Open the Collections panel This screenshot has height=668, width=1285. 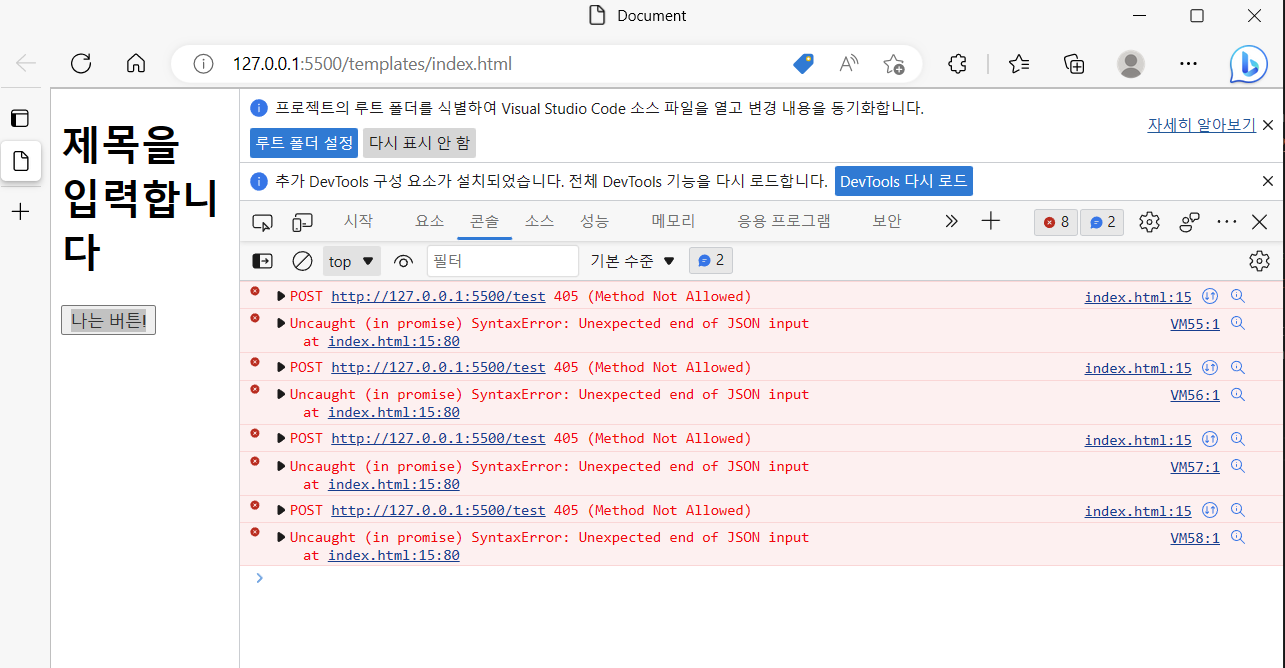1075,64
